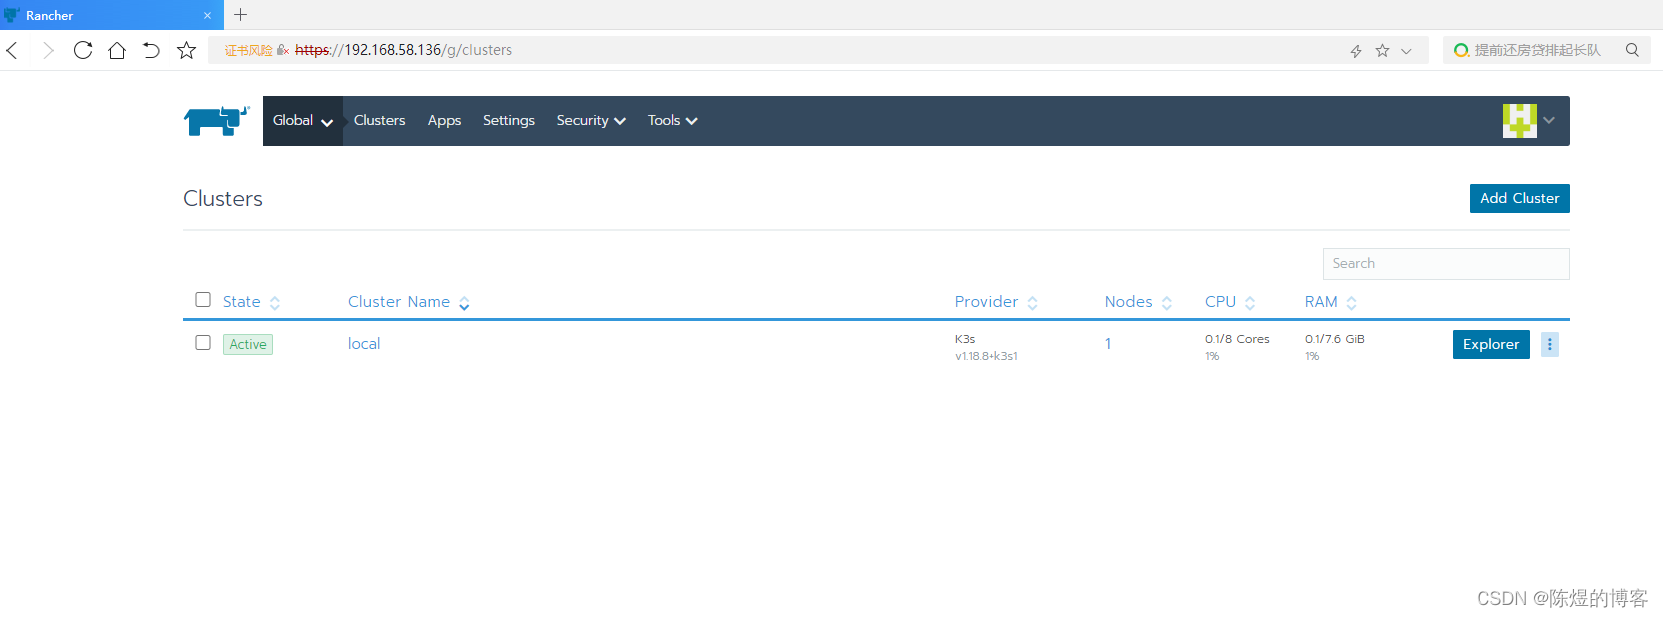1663x617 pixels.
Task: Bookmark page with star icon left of address bar
Action: click(x=186, y=50)
